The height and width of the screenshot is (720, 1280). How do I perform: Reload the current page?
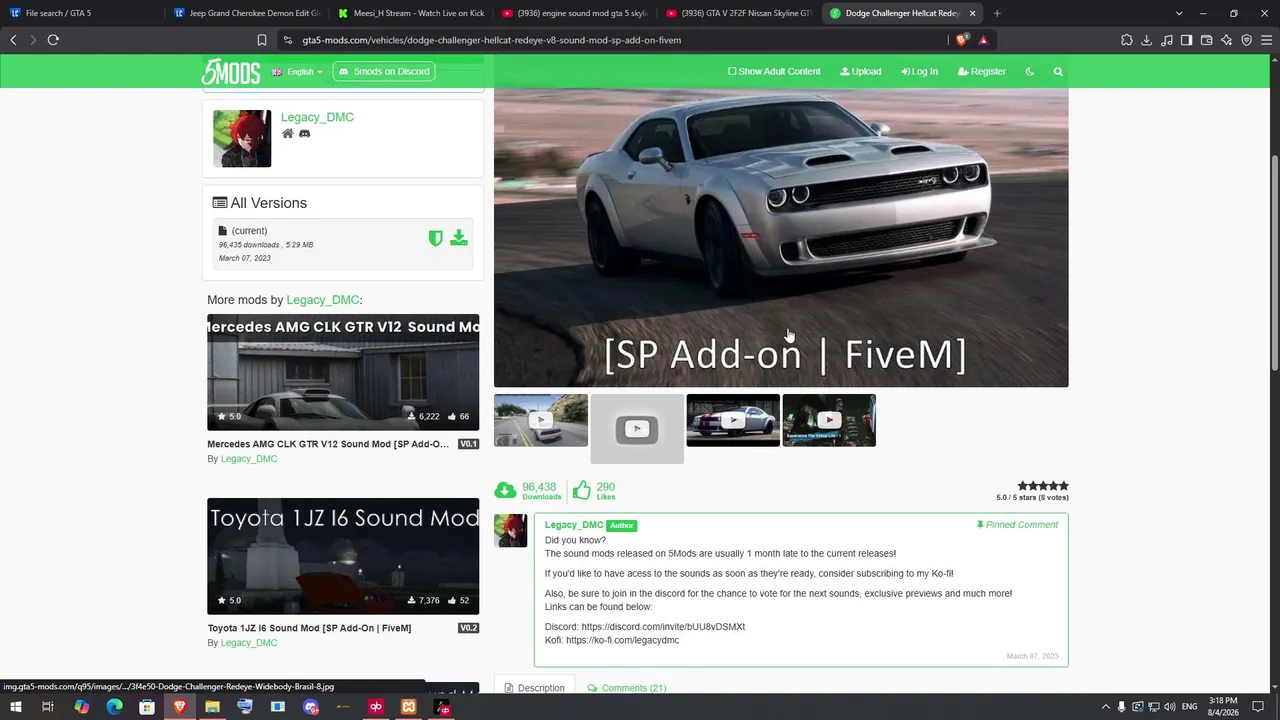click(53, 40)
